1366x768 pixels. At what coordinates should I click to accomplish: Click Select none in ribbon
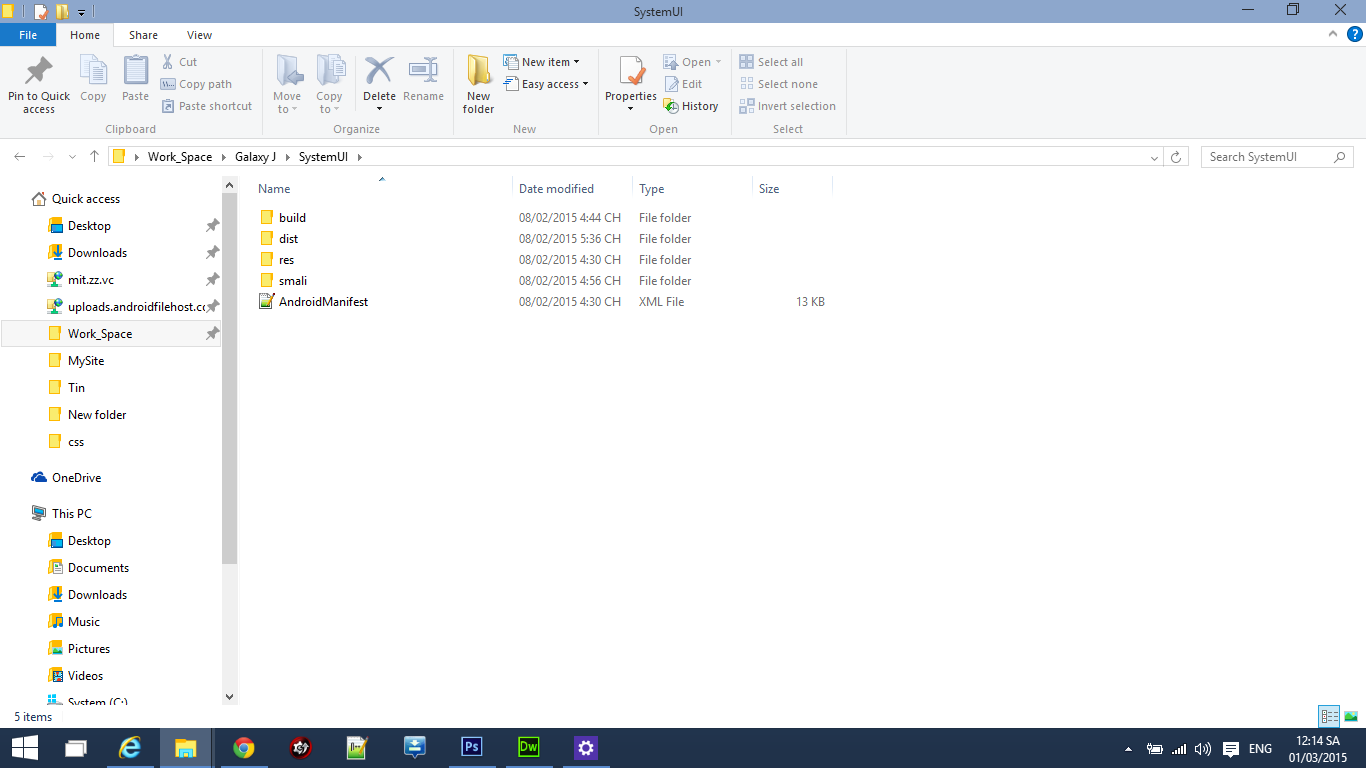click(778, 84)
